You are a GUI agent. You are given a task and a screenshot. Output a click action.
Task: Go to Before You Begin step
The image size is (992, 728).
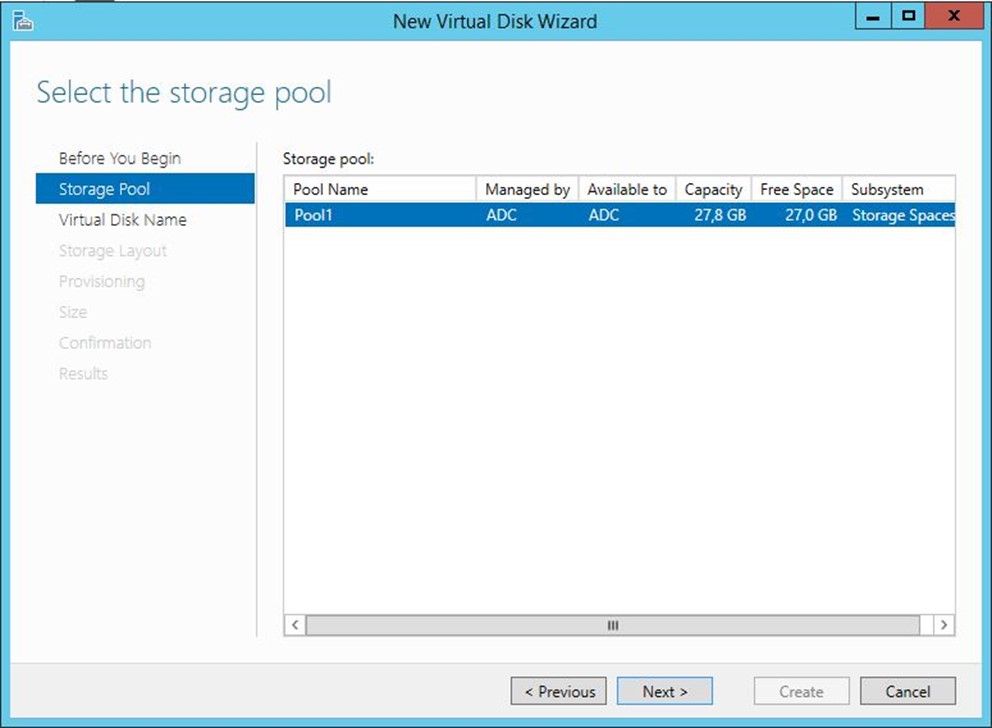coord(120,158)
